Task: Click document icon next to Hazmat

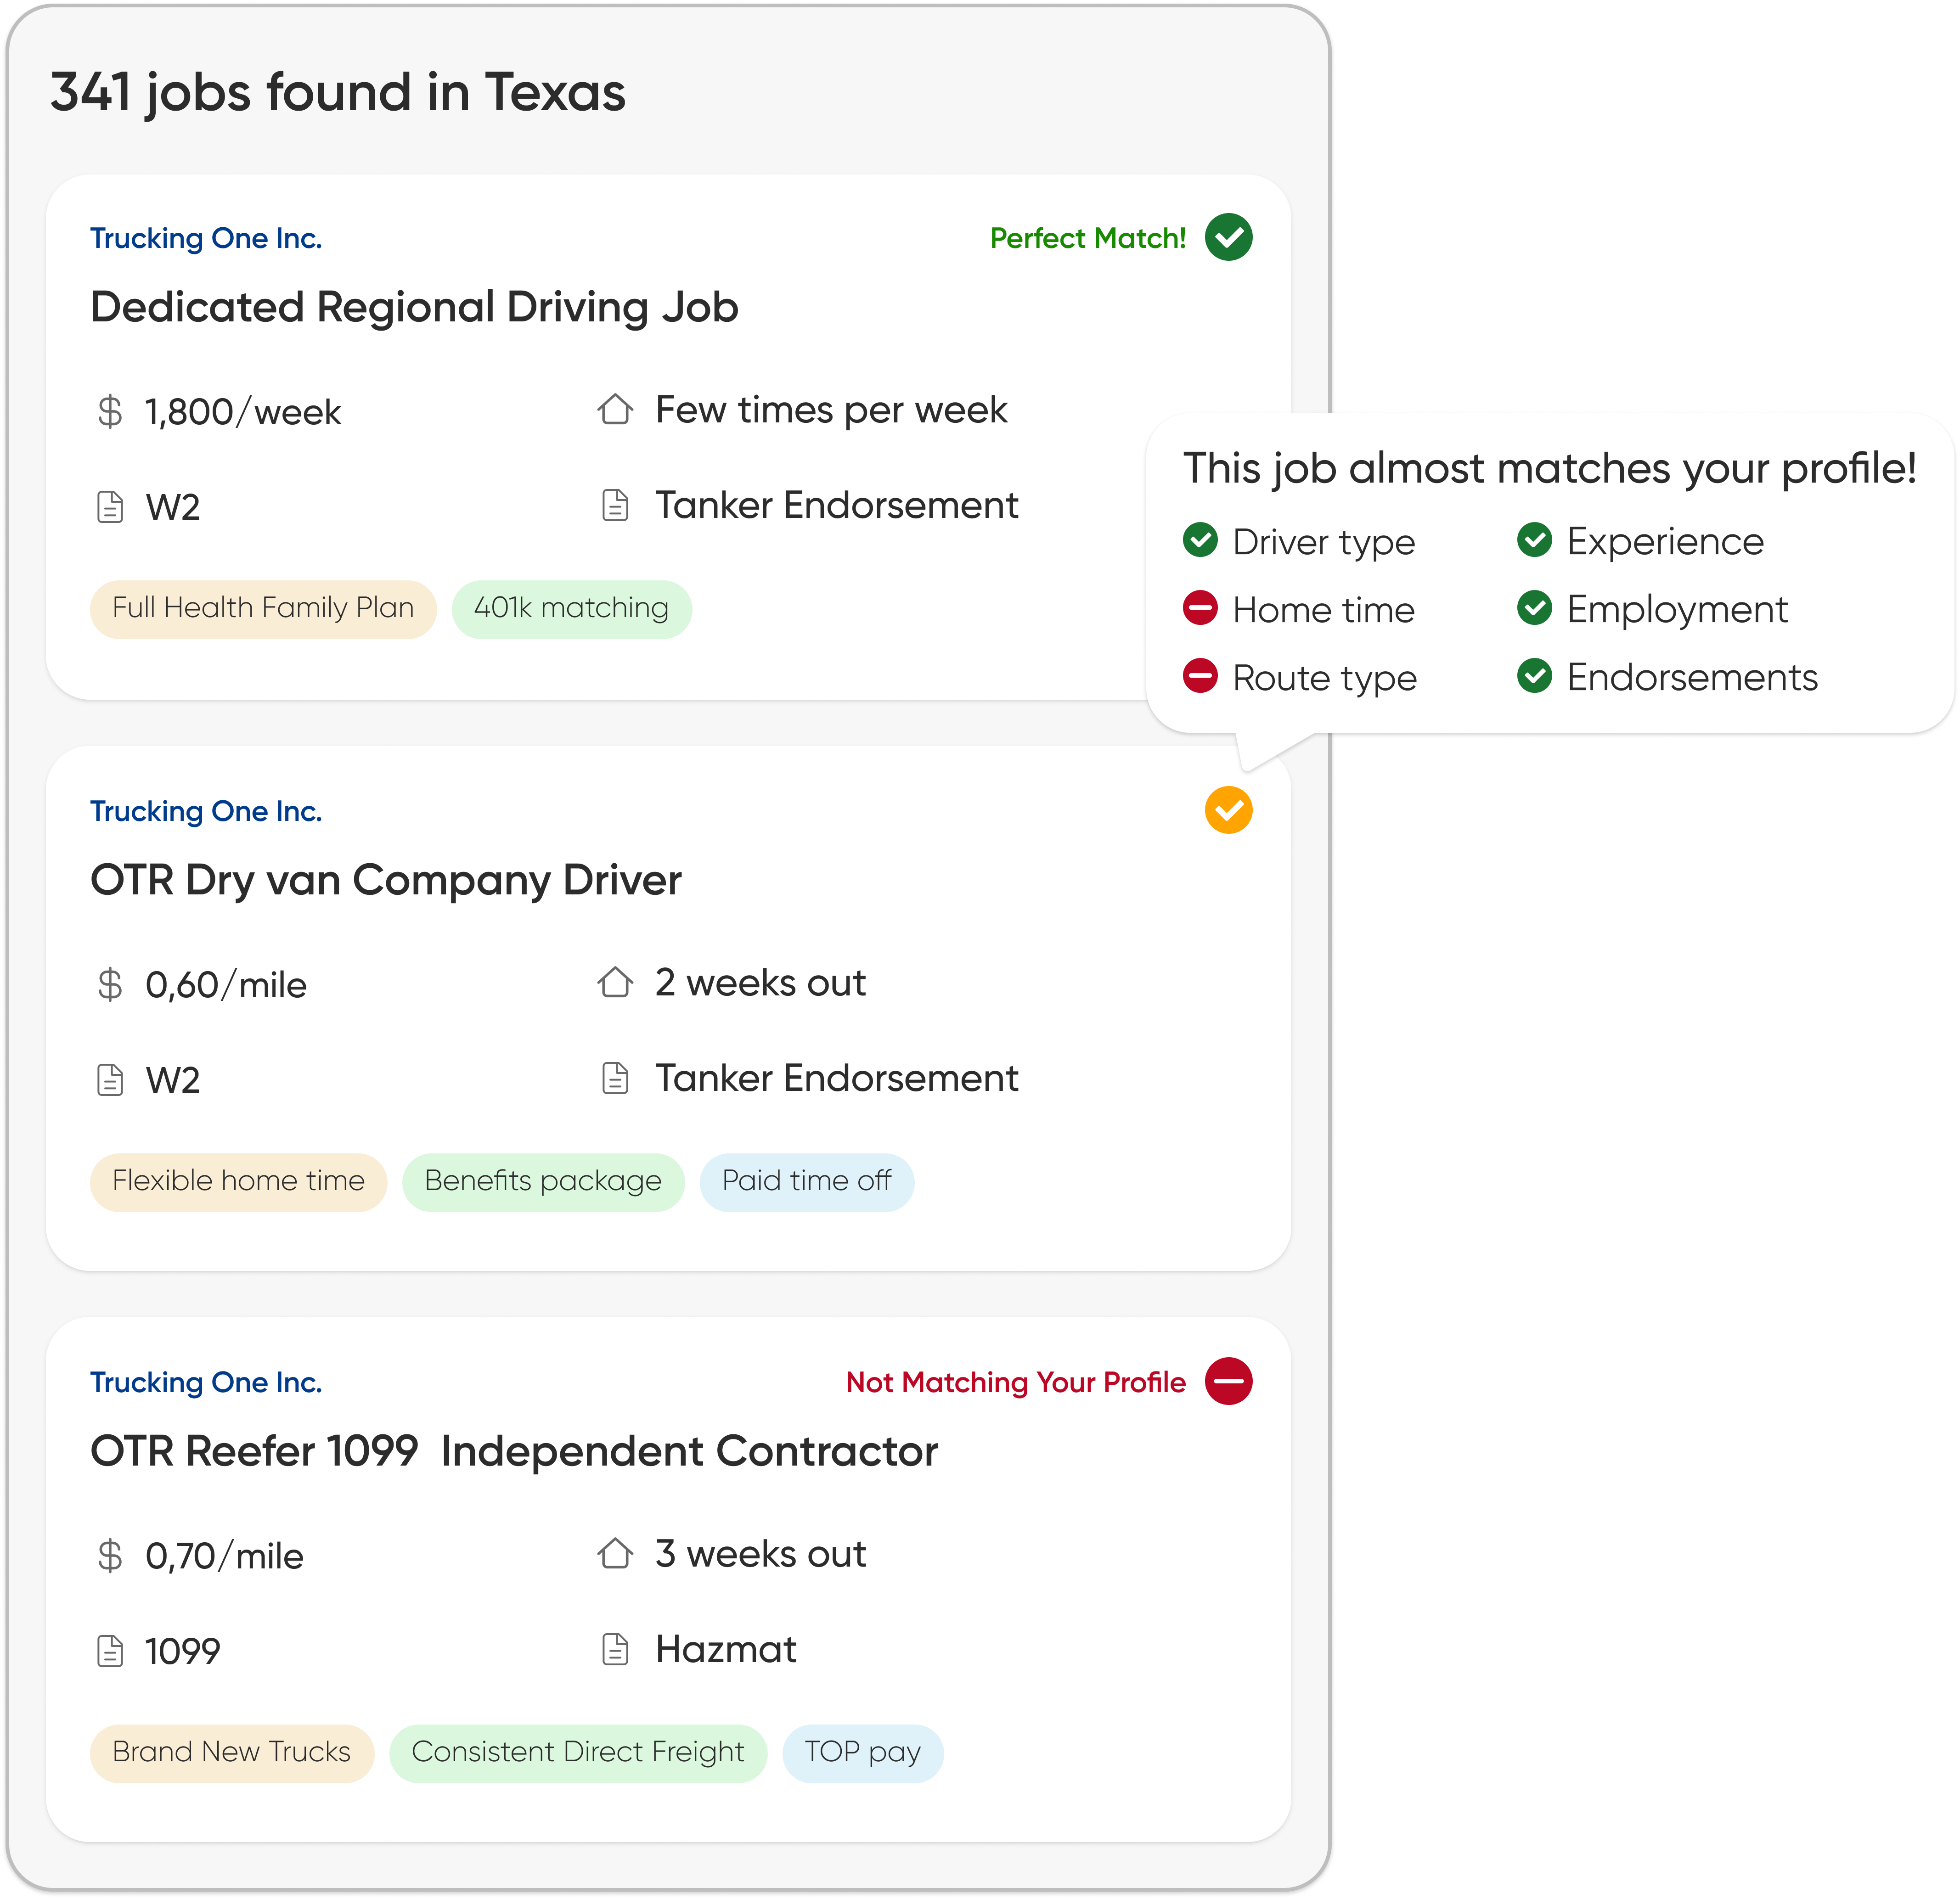Action: click(x=615, y=1649)
